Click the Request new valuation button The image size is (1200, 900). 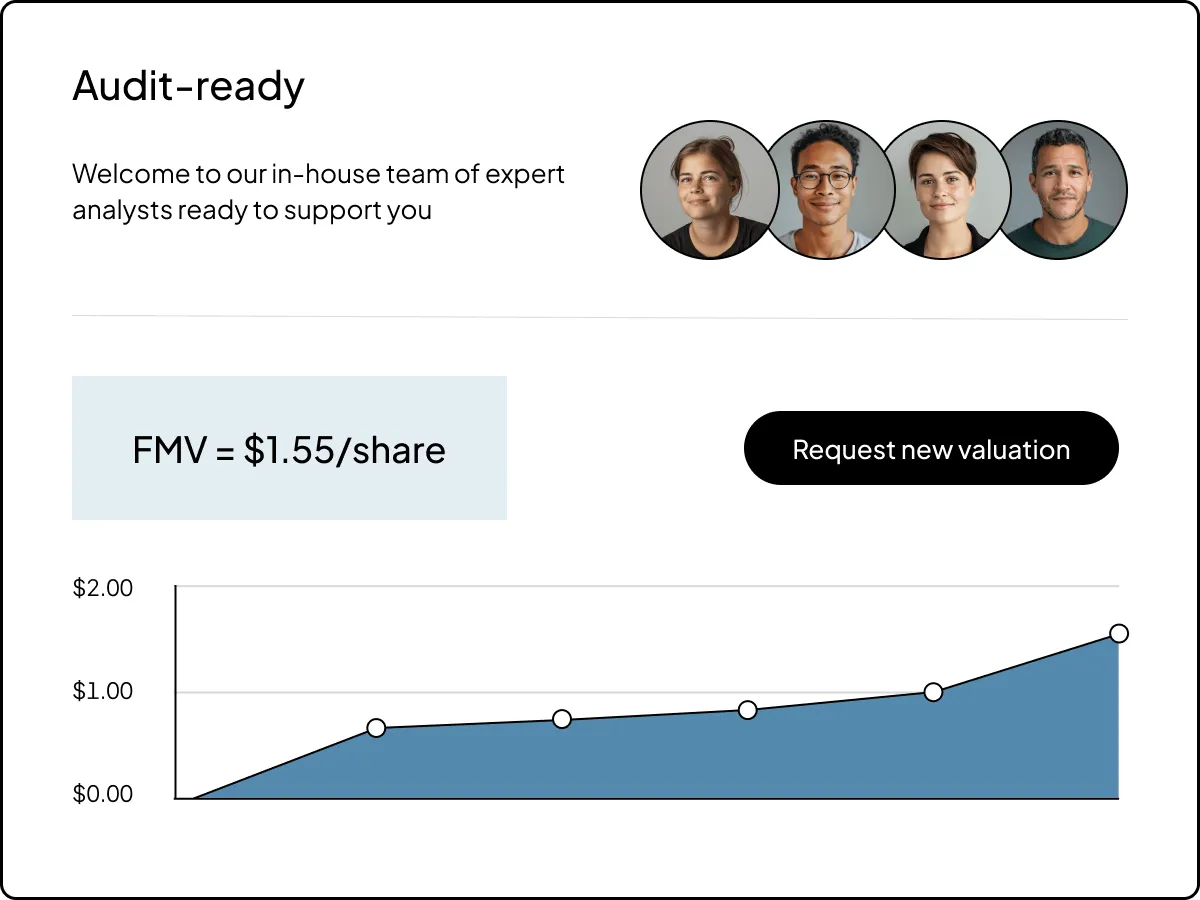931,449
